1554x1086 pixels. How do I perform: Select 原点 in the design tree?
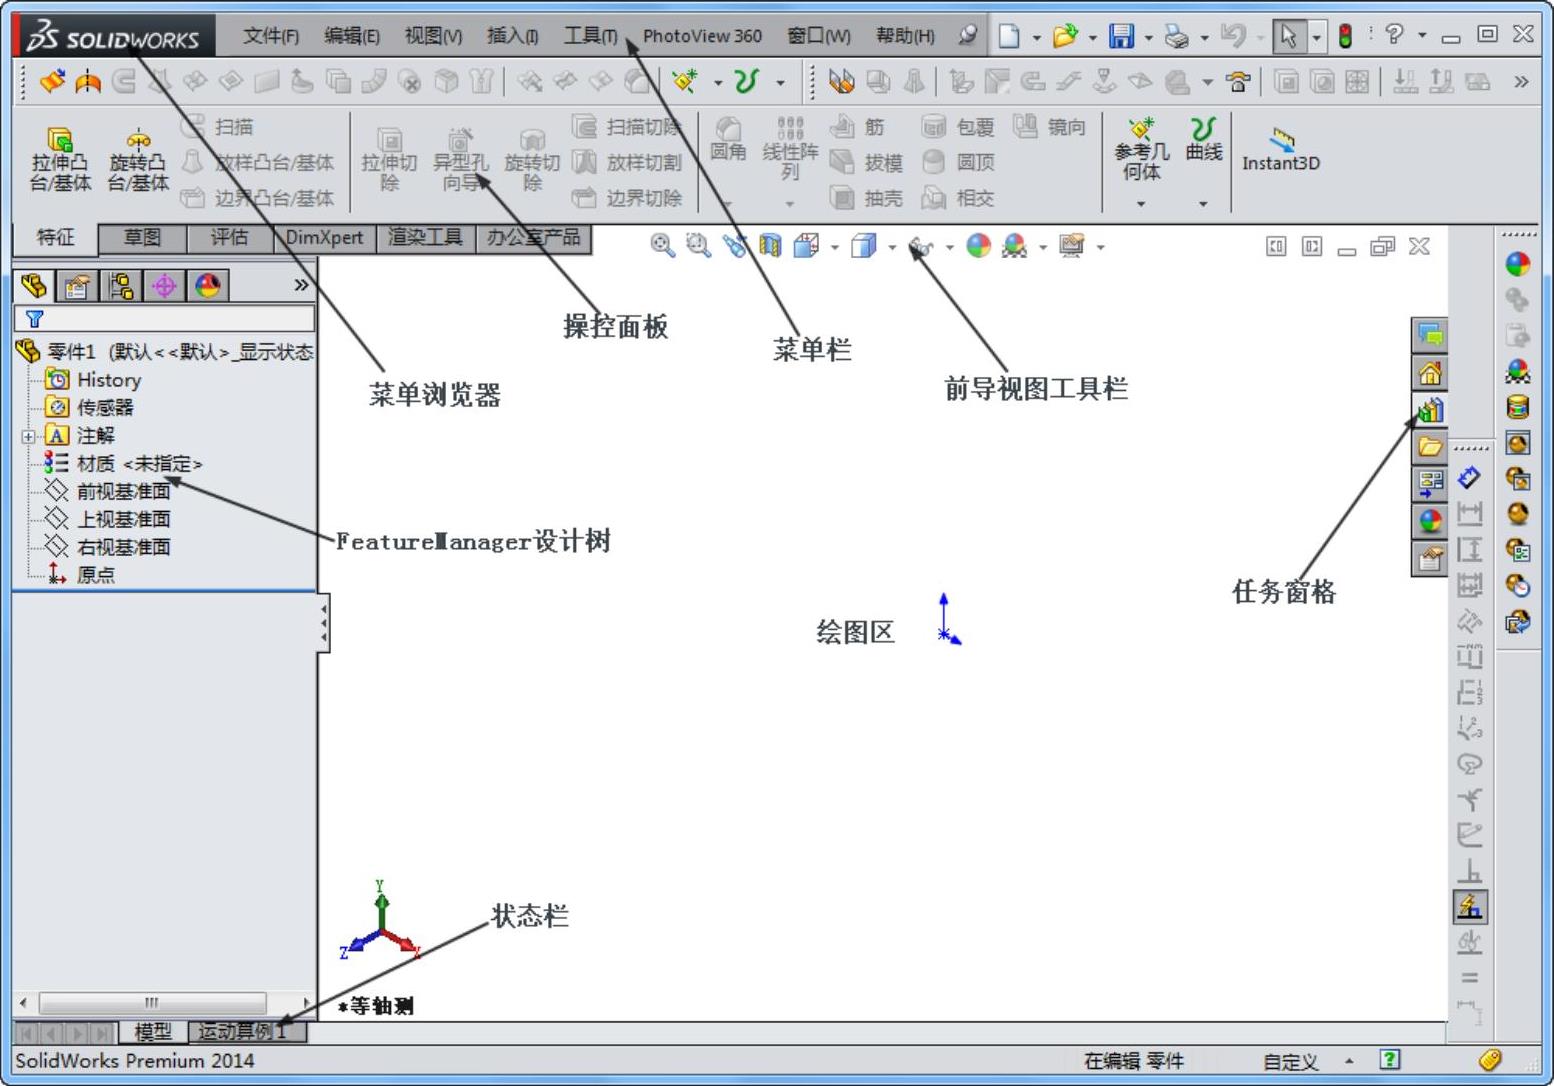coord(95,575)
